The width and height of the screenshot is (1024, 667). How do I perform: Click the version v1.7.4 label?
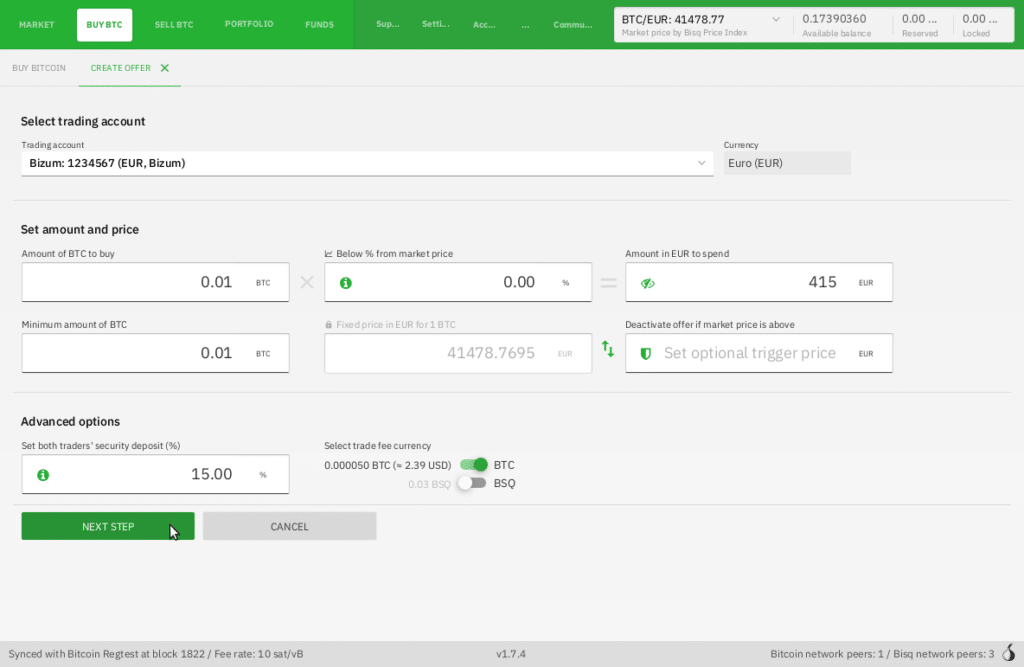[x=511, y=654]
